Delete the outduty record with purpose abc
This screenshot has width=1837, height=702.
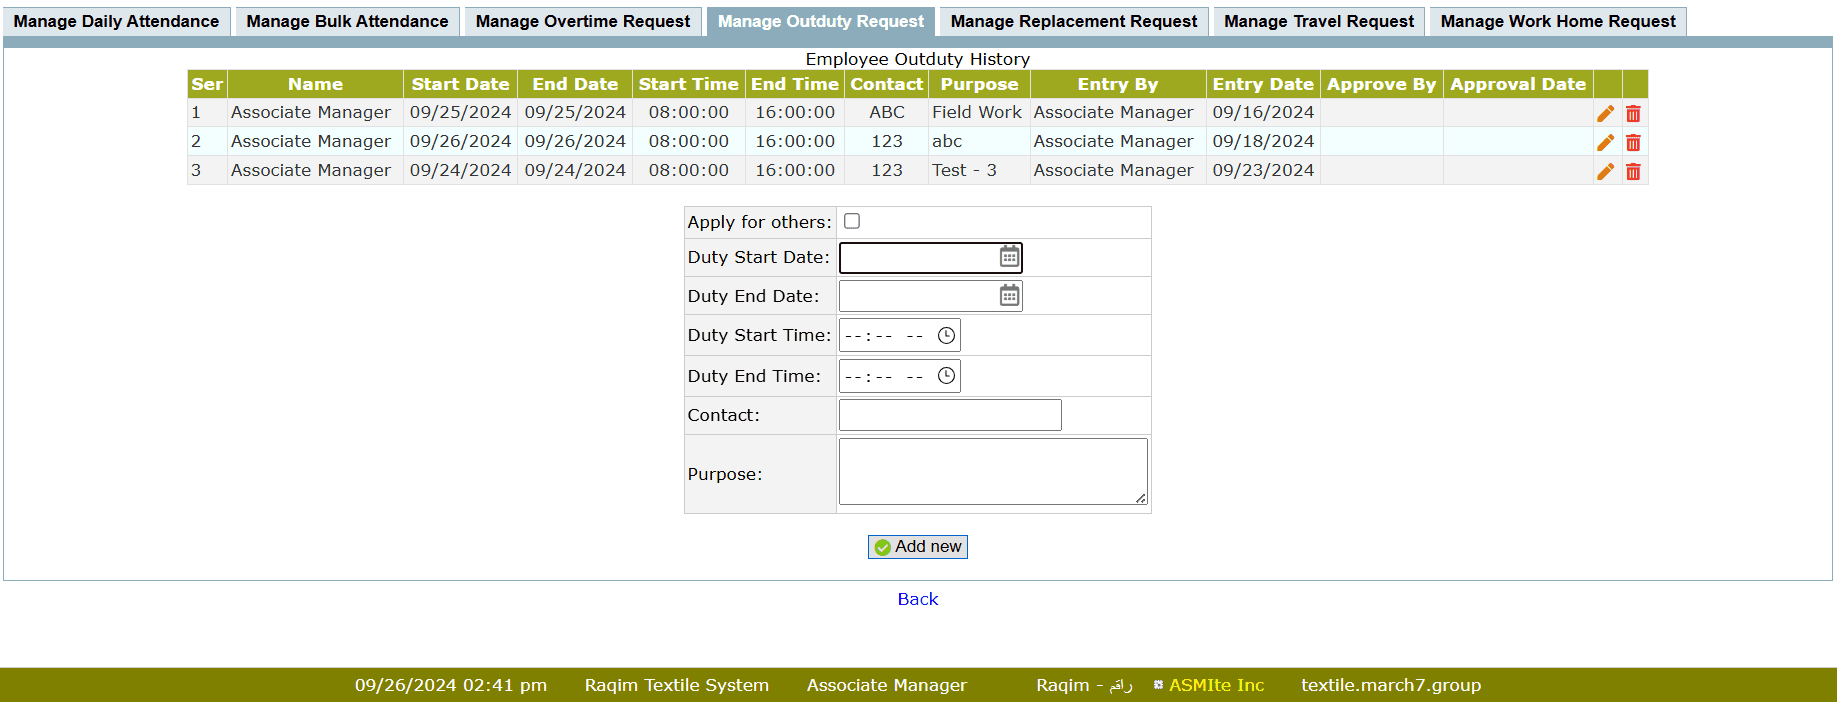[1633, 142]
